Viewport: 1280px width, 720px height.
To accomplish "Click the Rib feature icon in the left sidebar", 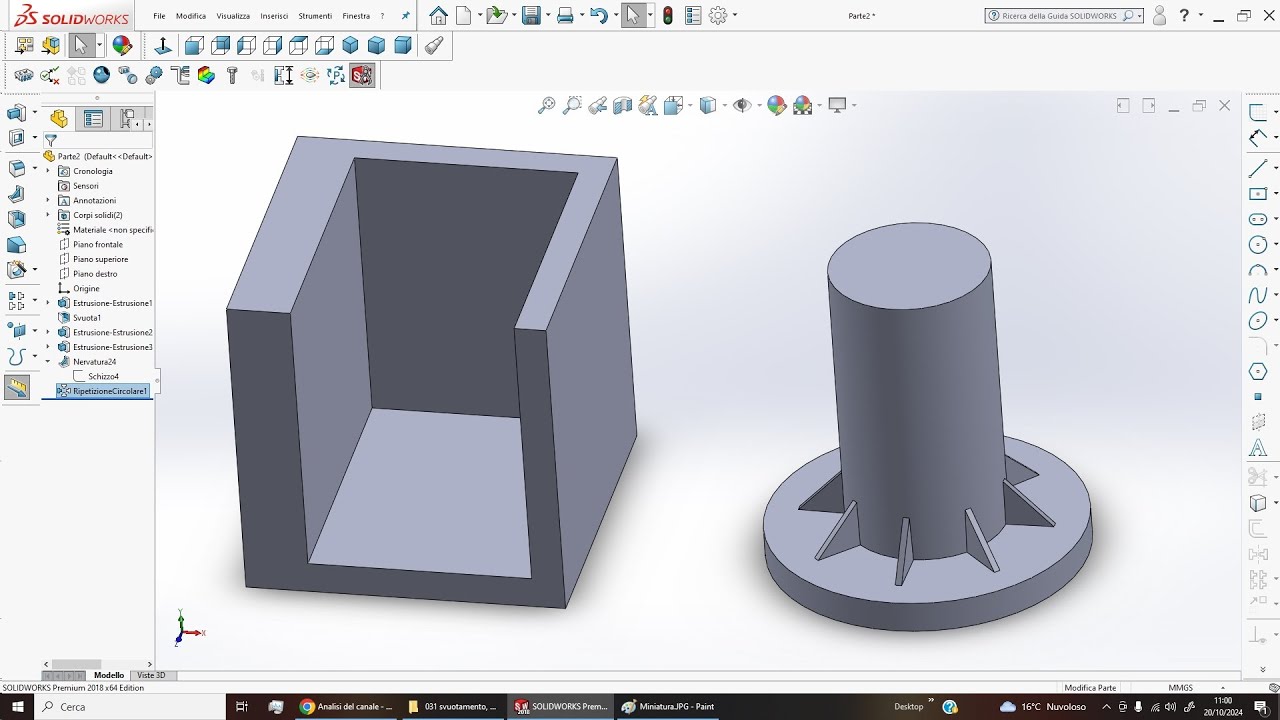I will point(17,194).
